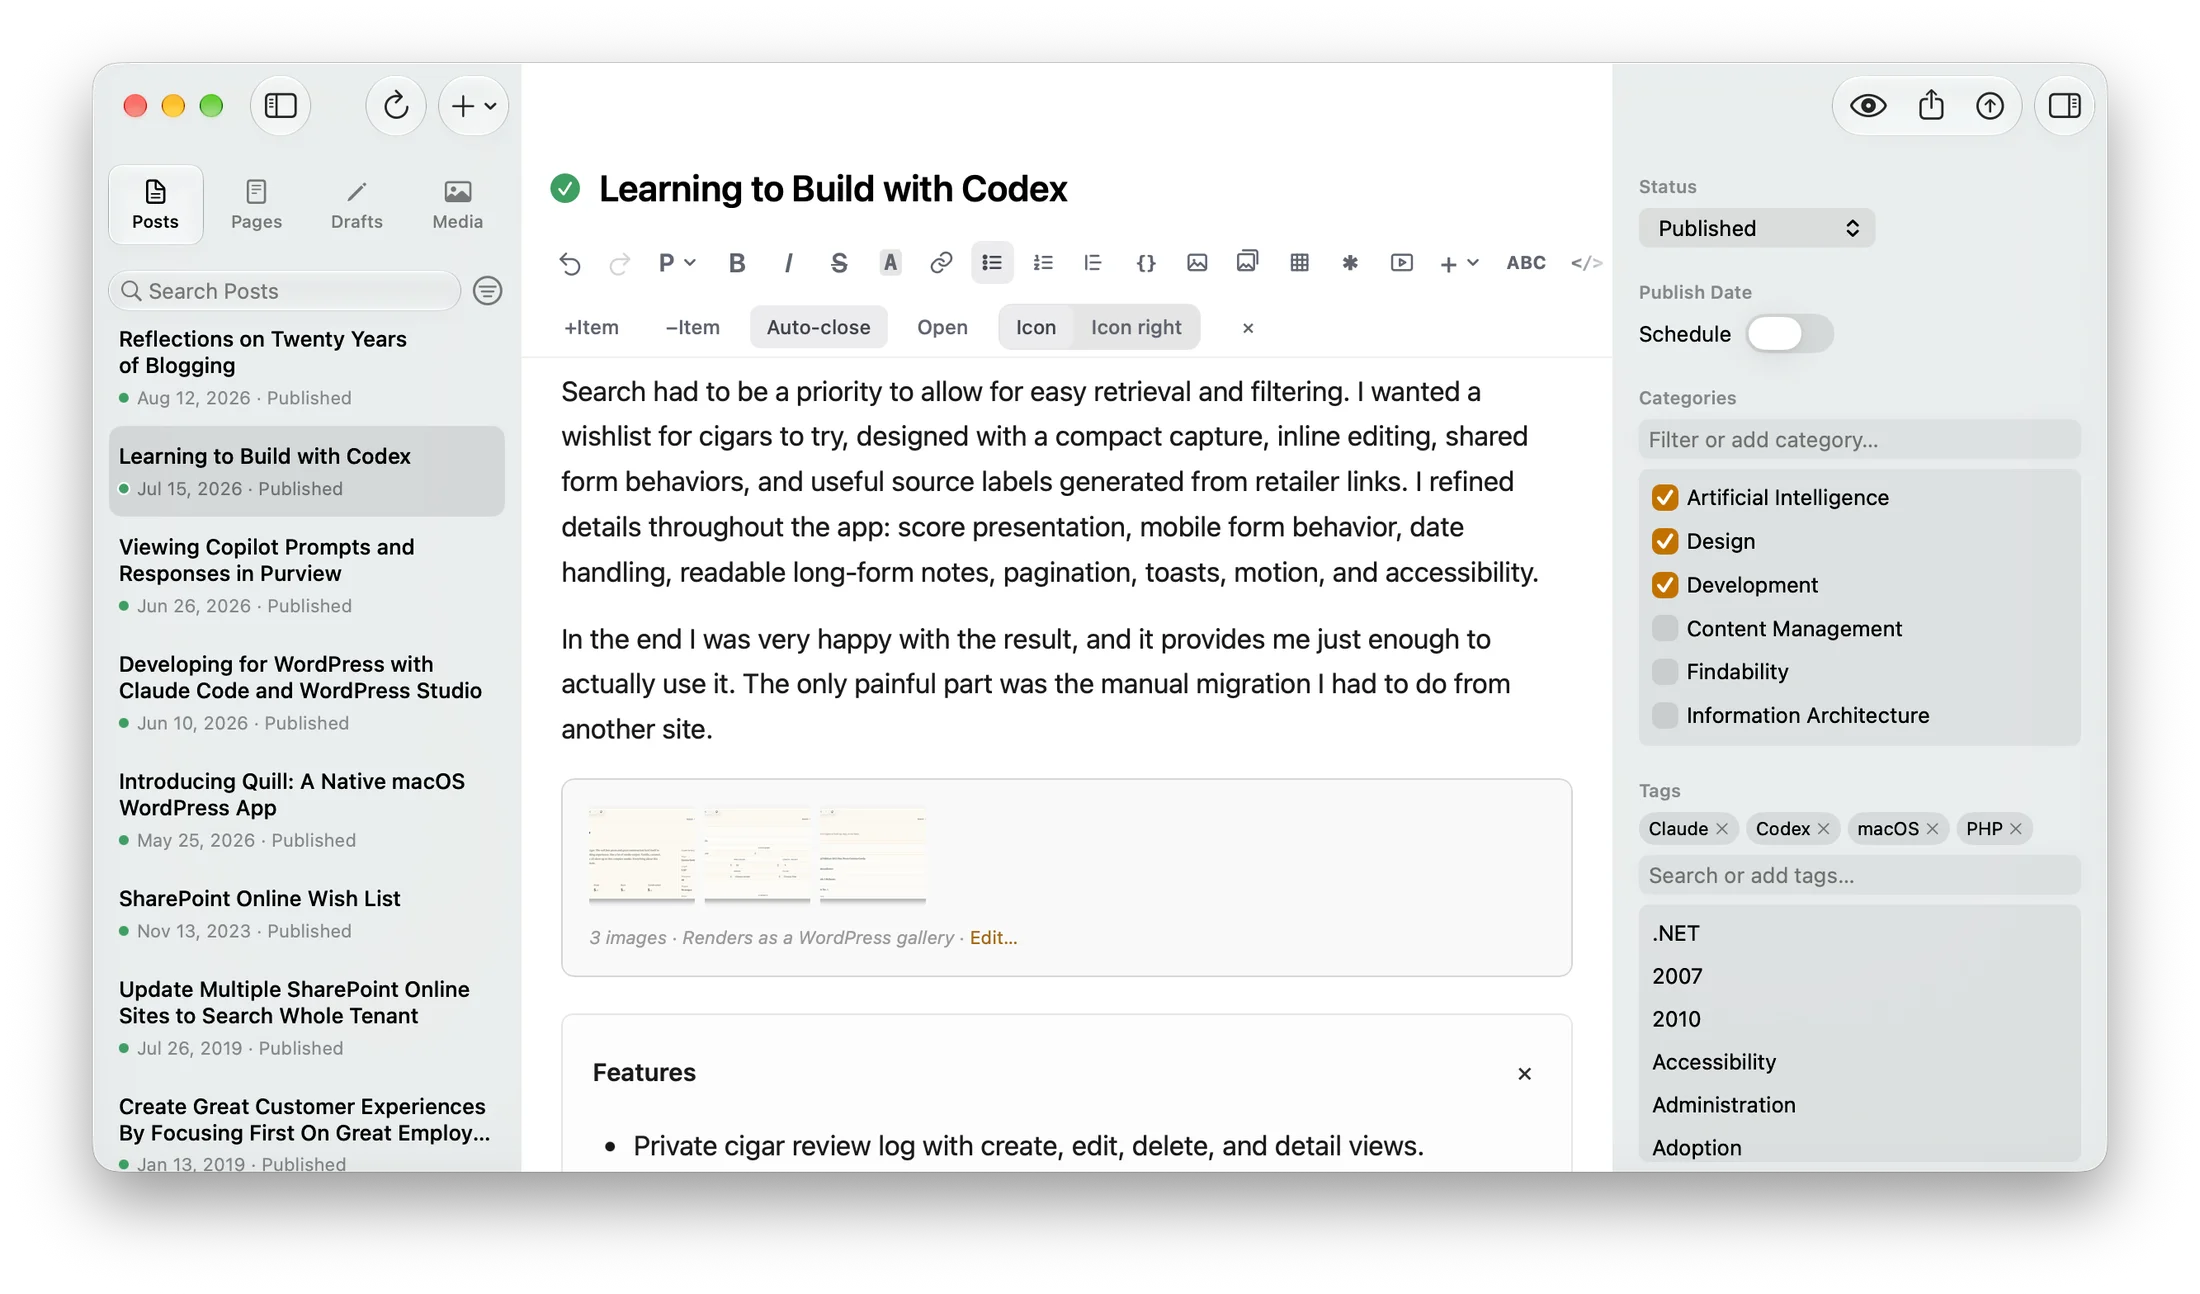Screen dimensions: 2200x1294
Task: Insert a table
Action: click(x=1299, y=263)
